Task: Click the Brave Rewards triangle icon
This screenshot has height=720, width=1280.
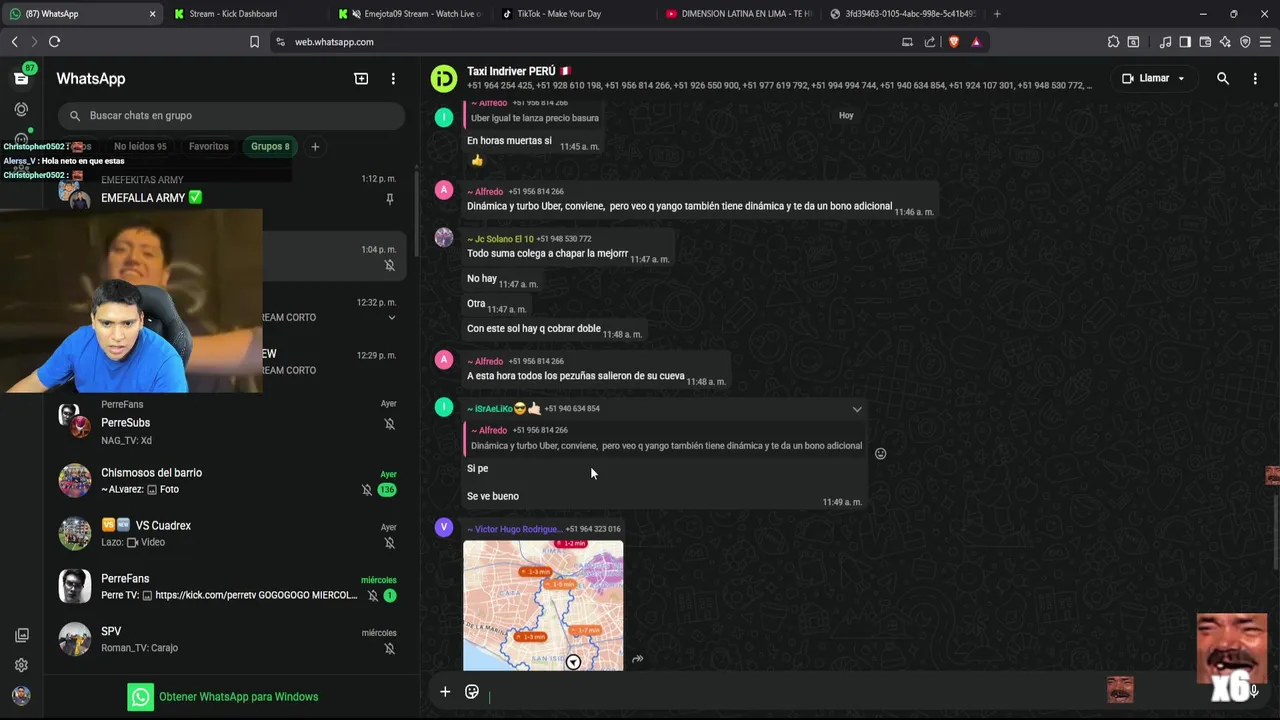Action: pos(976,42)
